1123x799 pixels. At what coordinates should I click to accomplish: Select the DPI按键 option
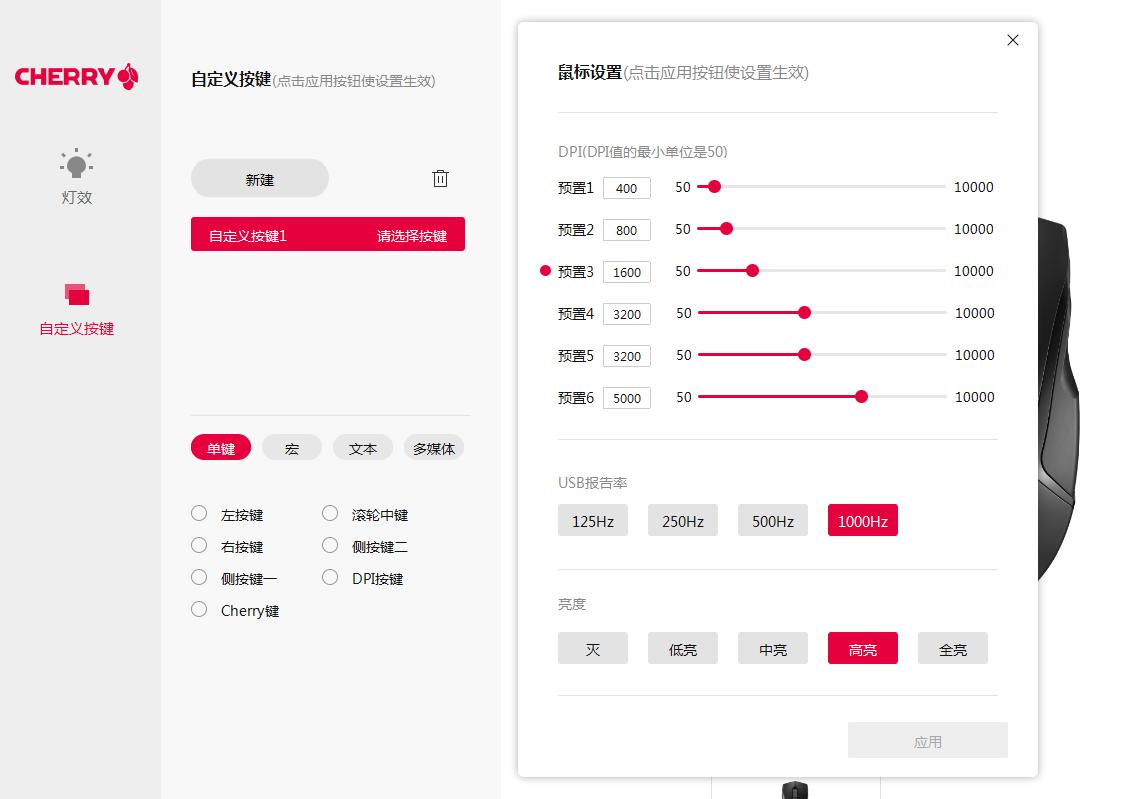click(x=330, y=578)
